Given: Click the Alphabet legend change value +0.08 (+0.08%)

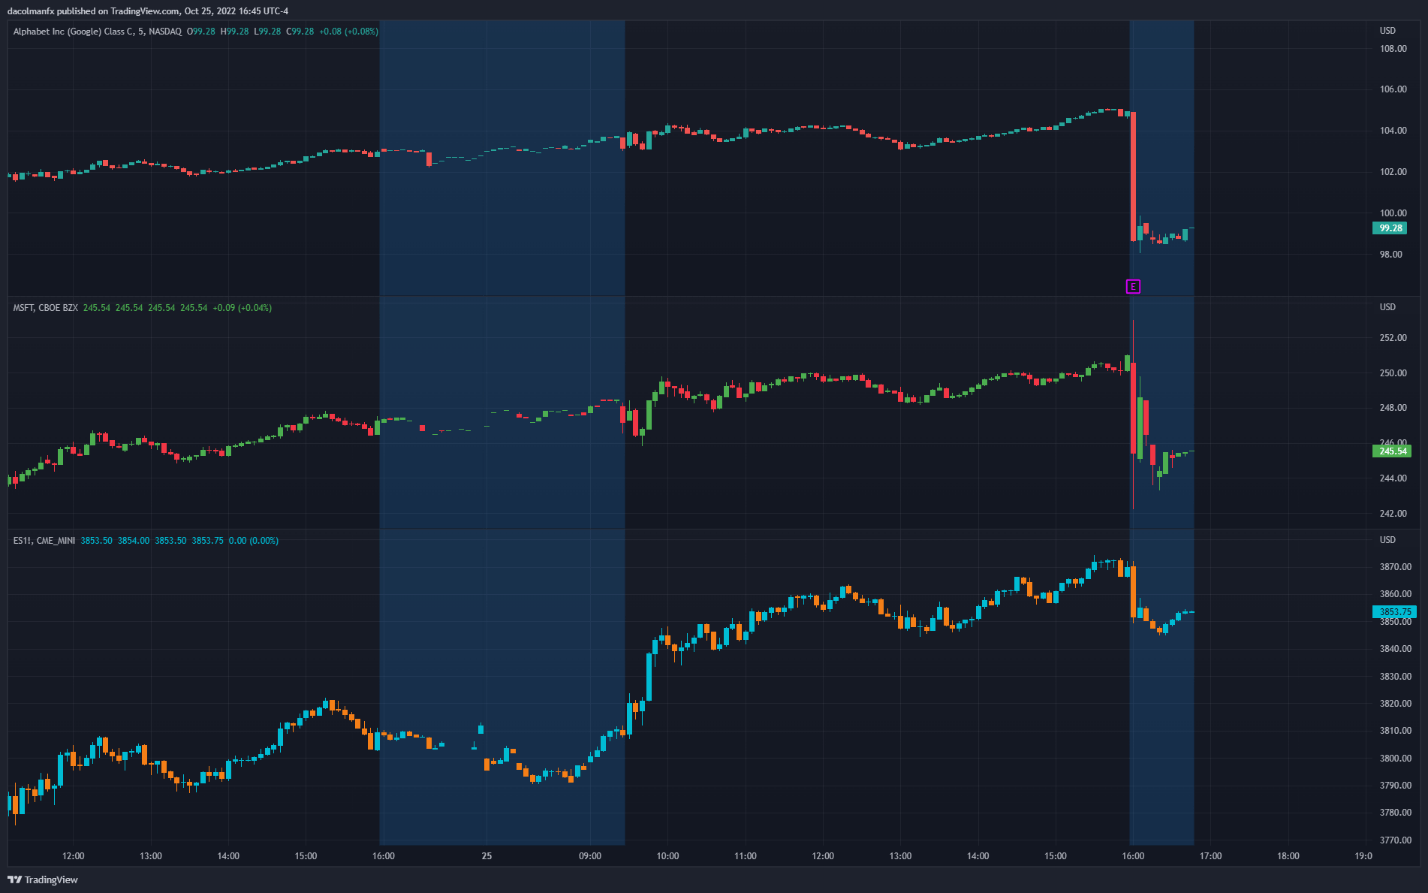Looking at the screenshot, I should pos(351,31).
